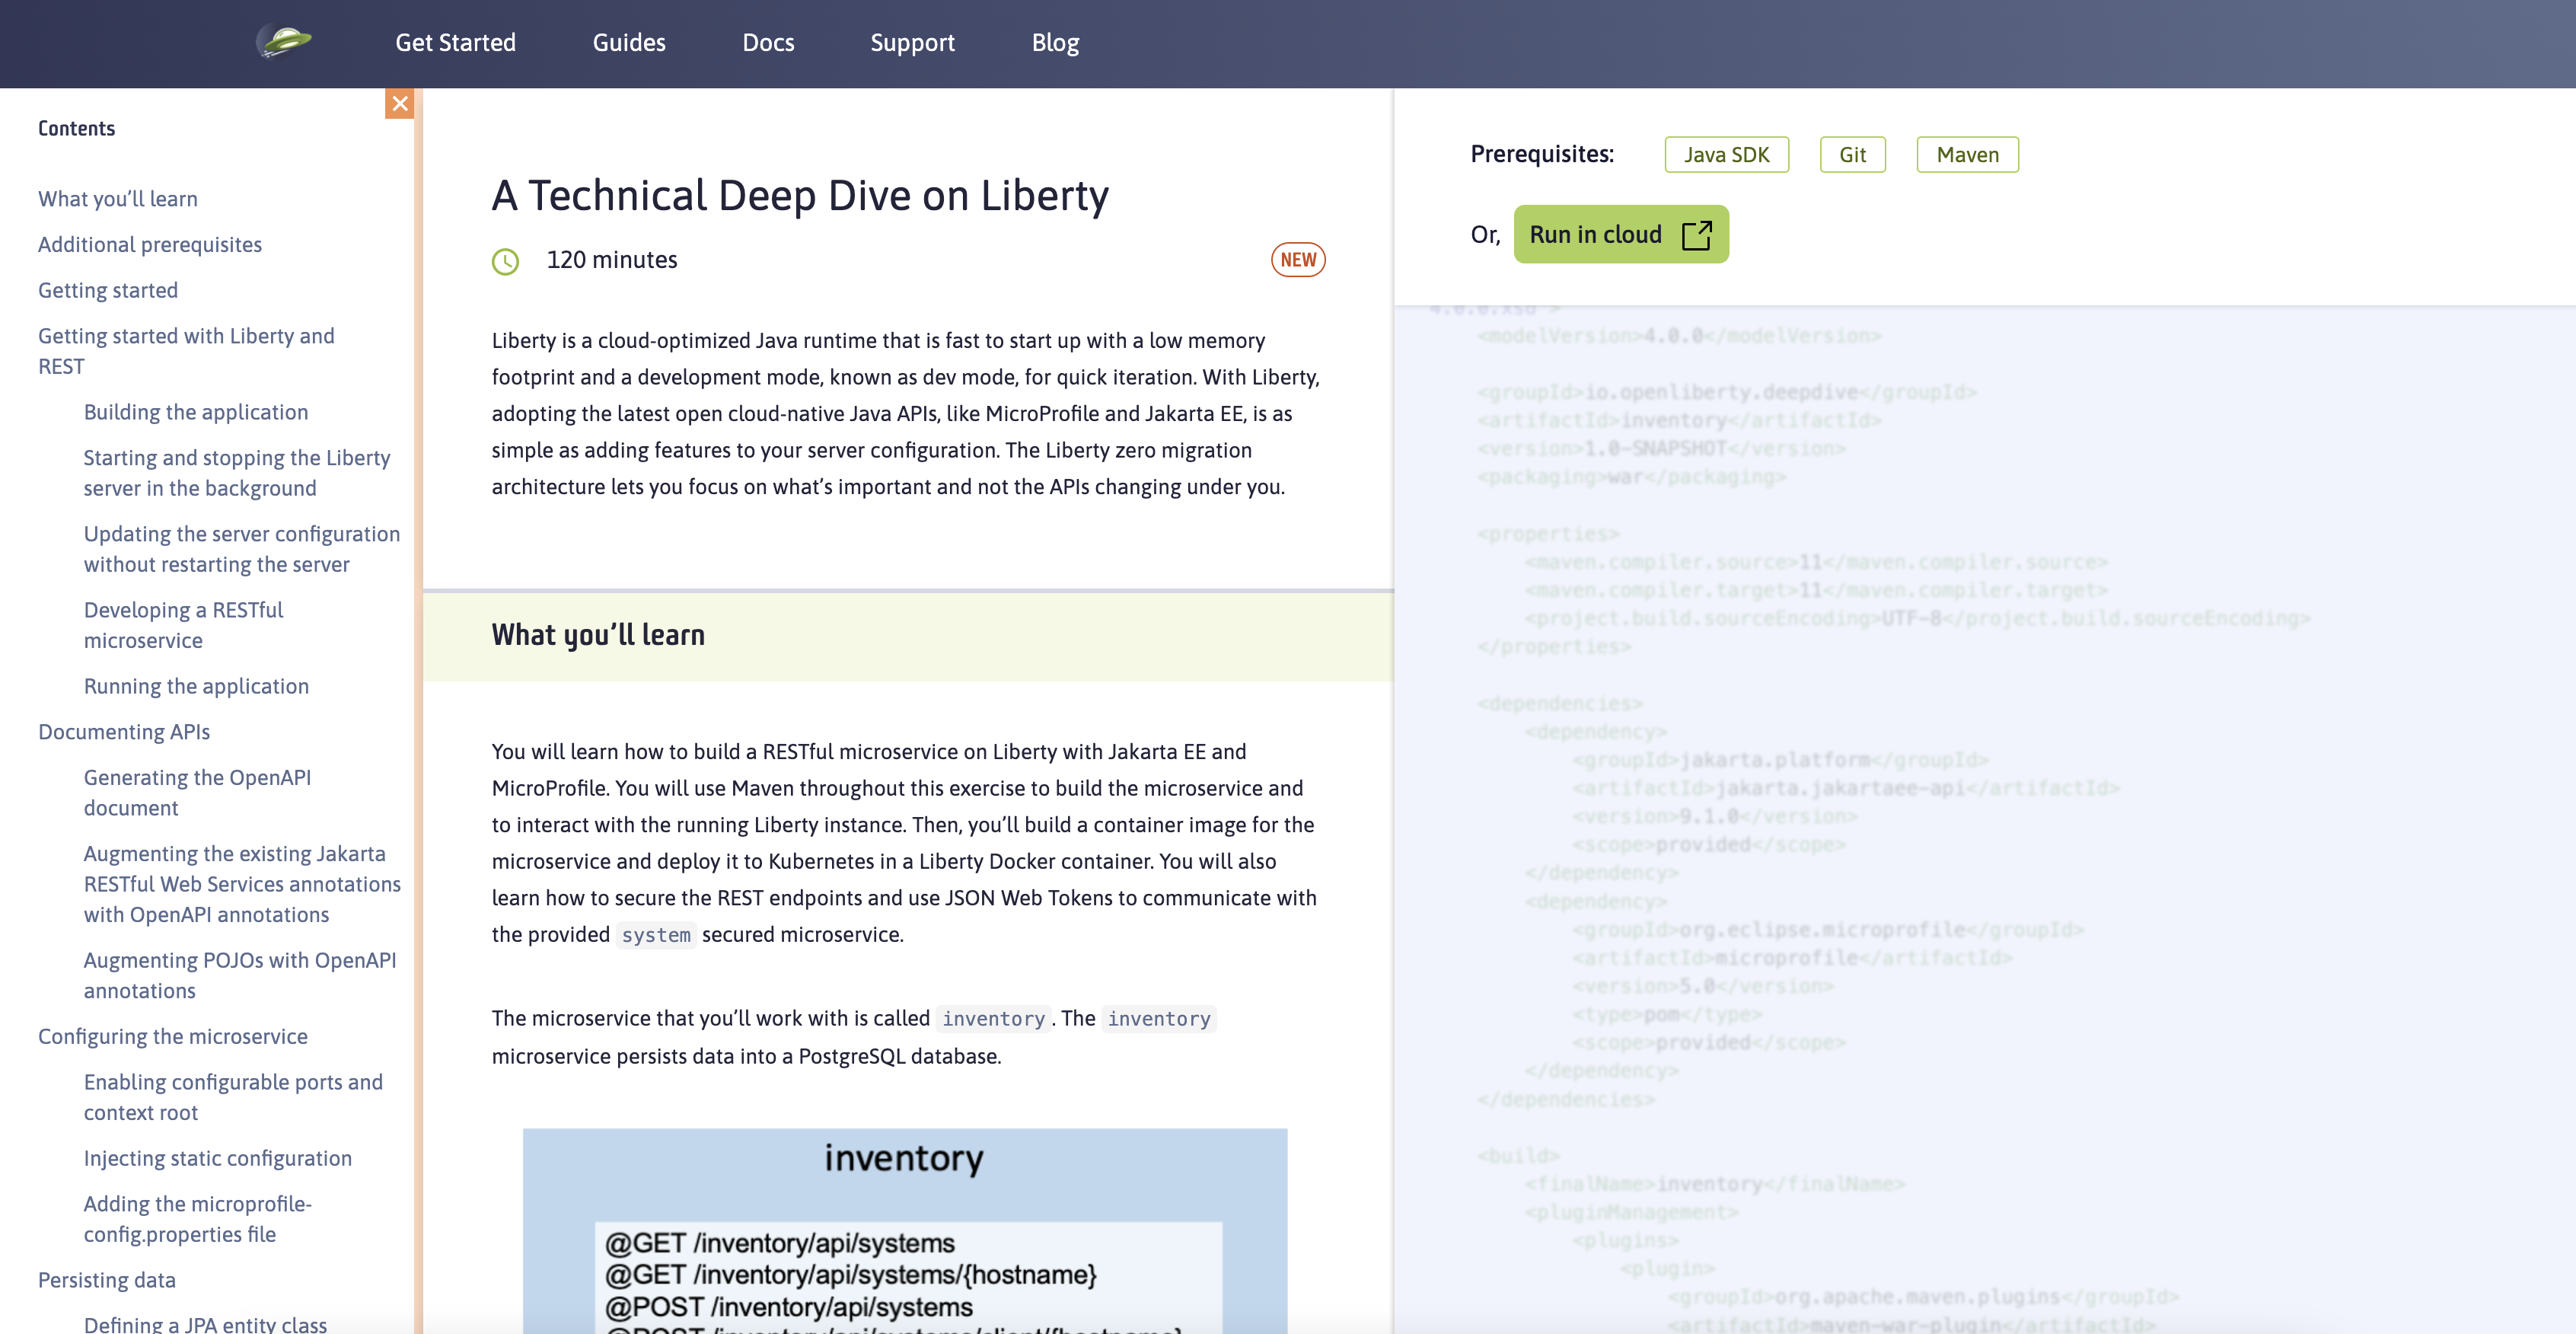Jump to What you'll learn section
Image resolution: width=2576 pixels, height=1334 pixels.
pos(118,199)
